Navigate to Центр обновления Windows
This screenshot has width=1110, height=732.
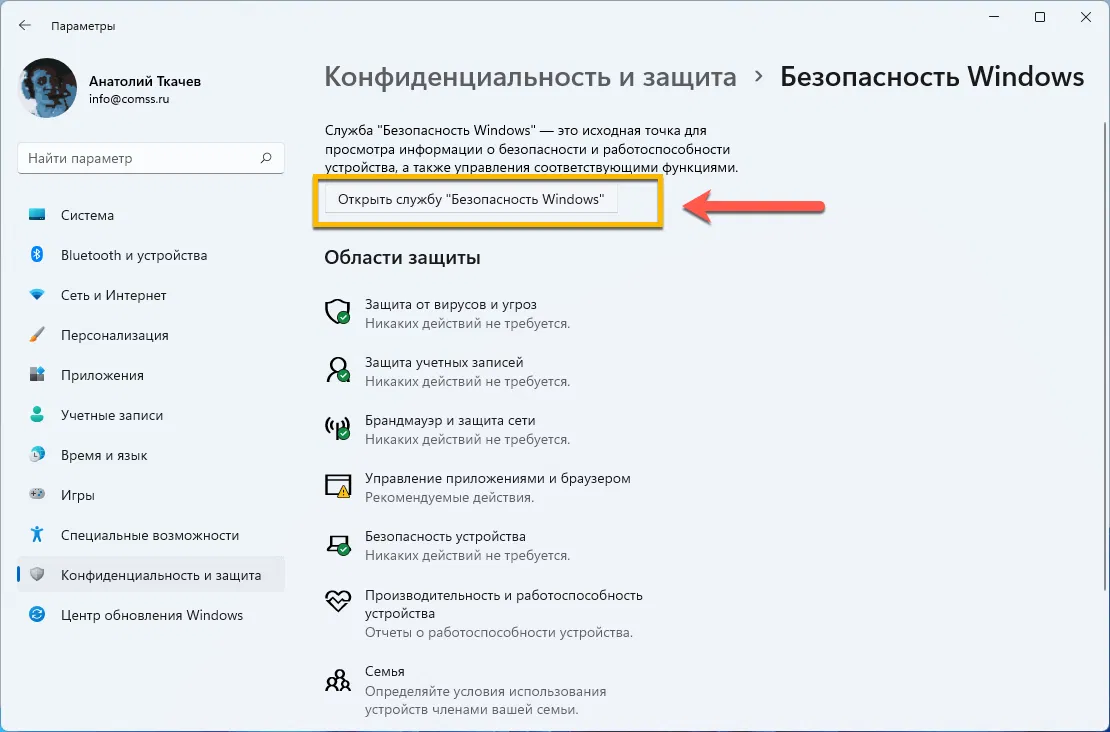151,615
